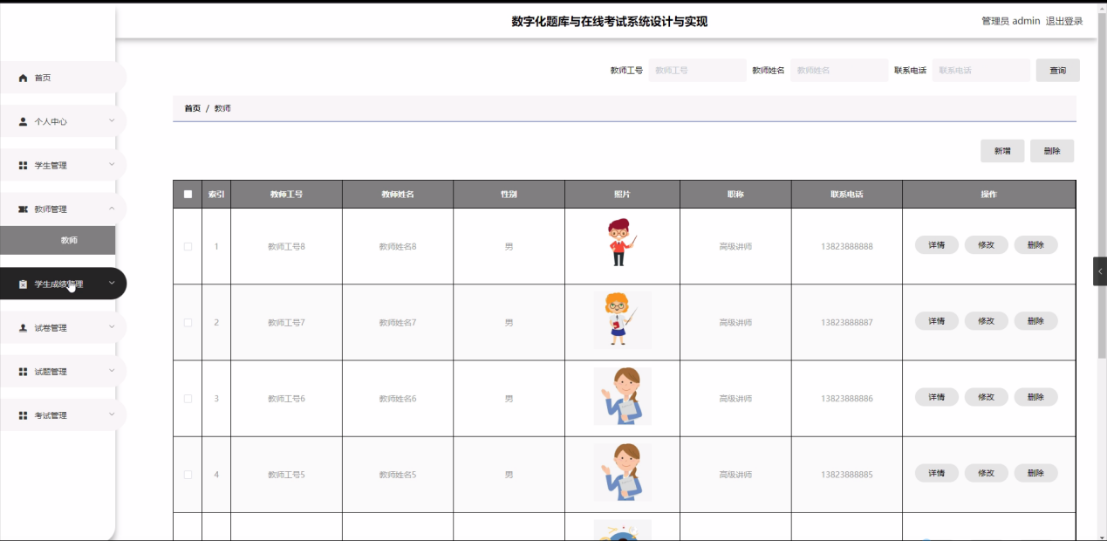This screenshot has height=542, width=1108.
Task: Select the 教师 submenu item
Action: (x=58, y=240)
